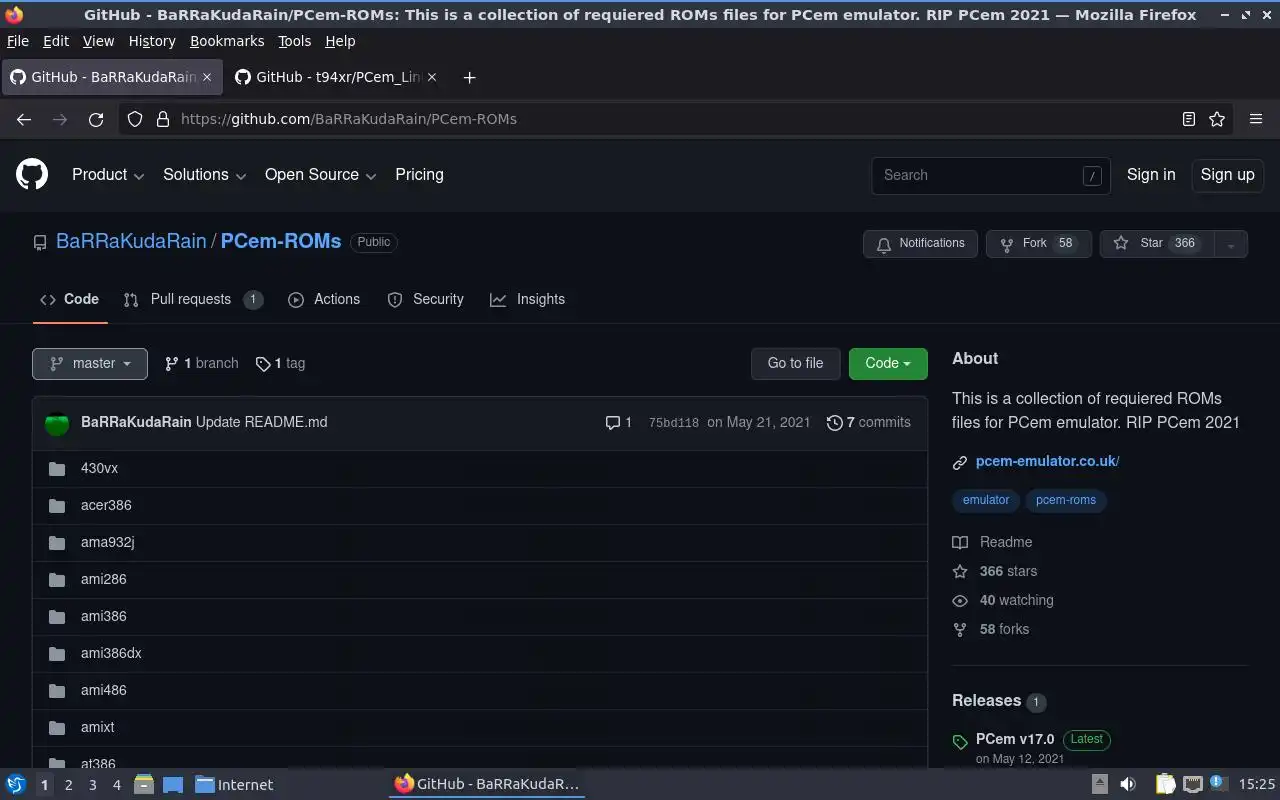Viewport: 1280px width, 800px height.
Task: Click the network icon in the system tray
Action: (x=1192, y=784)
